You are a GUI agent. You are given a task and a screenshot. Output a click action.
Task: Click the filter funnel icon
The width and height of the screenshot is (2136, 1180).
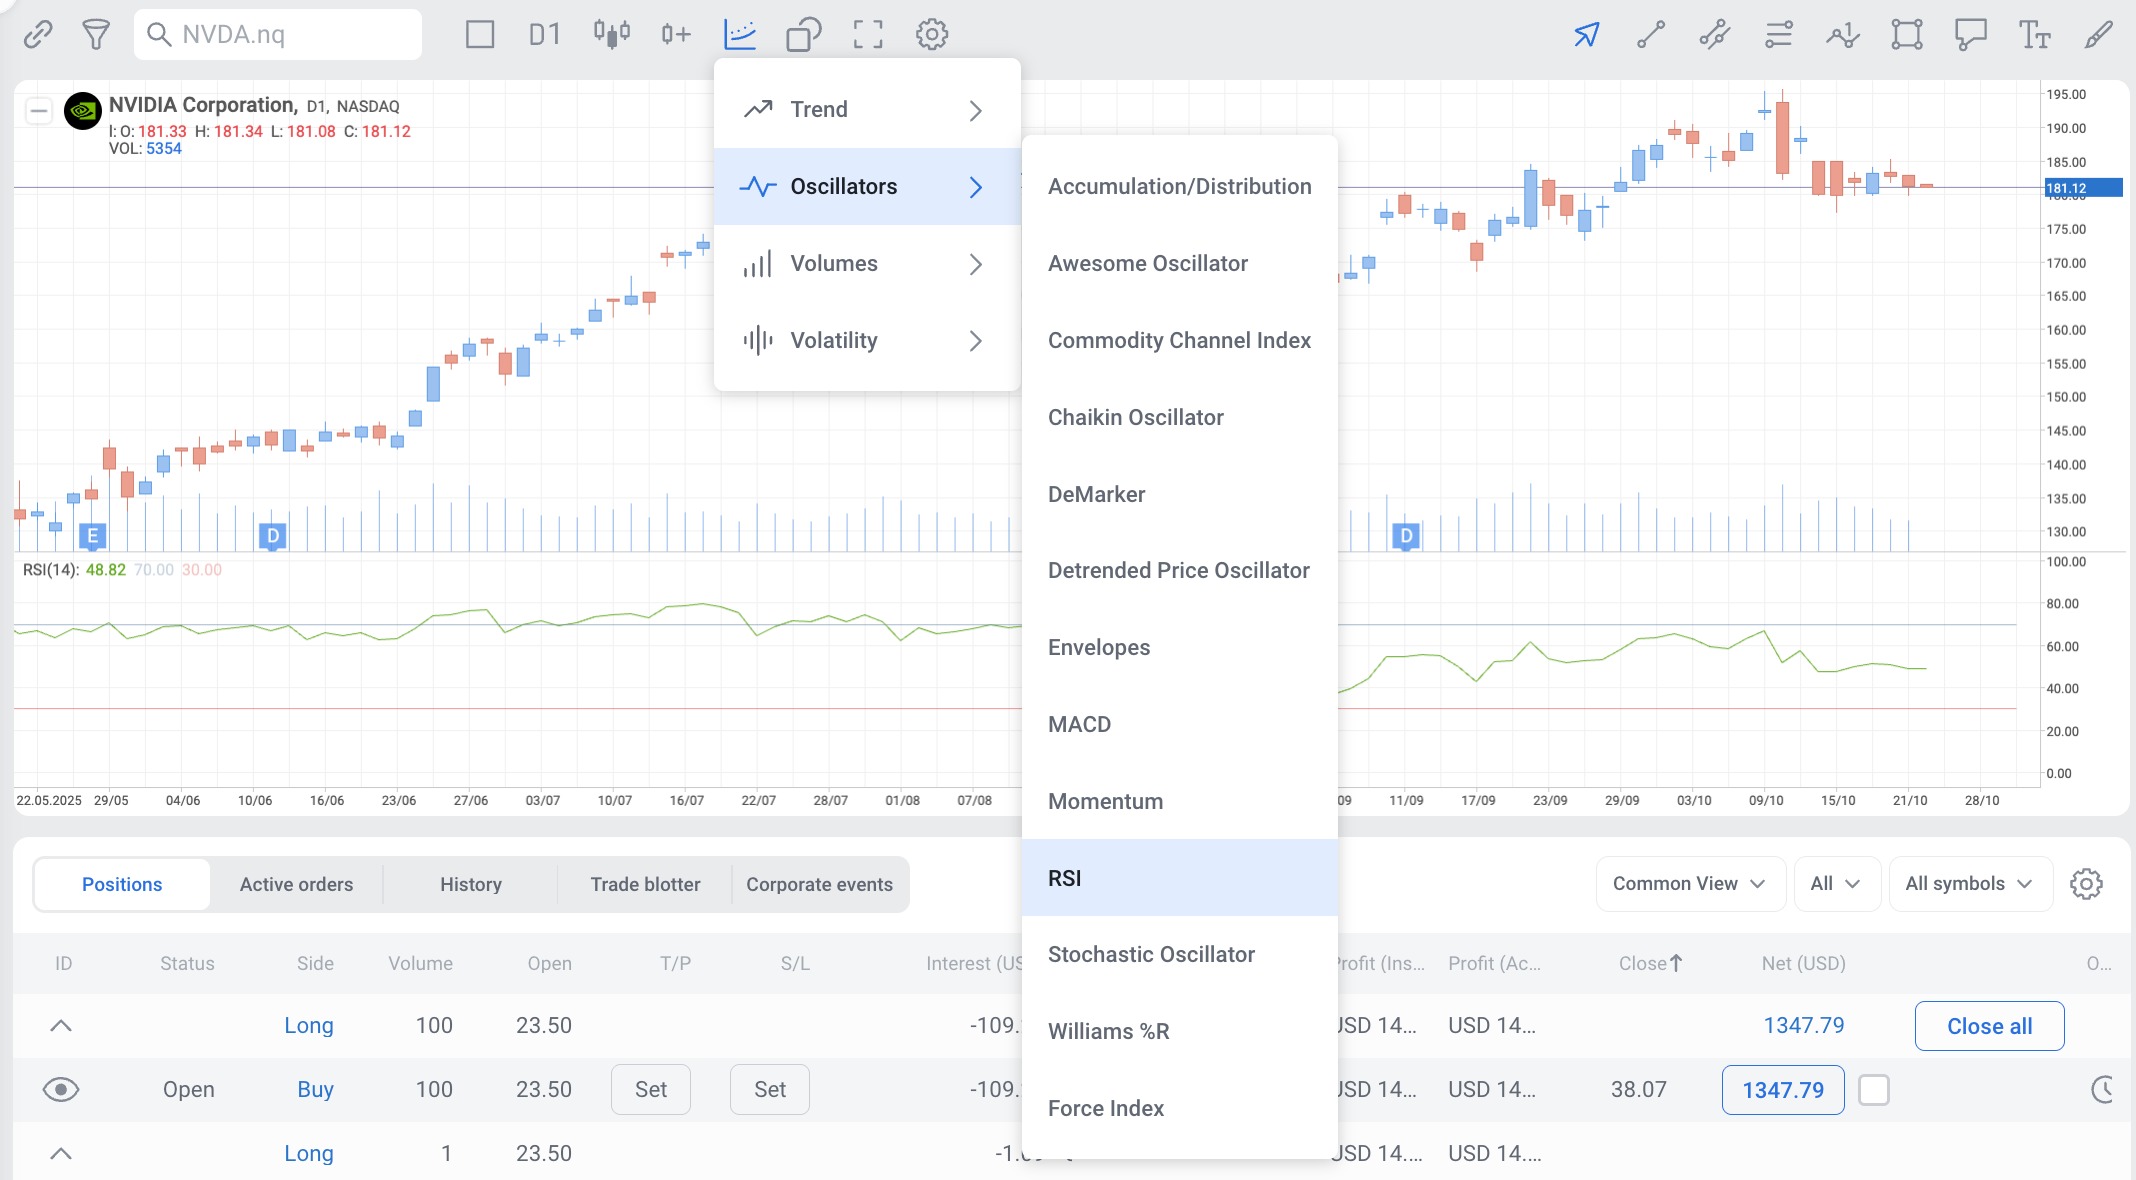pos(96,34)
